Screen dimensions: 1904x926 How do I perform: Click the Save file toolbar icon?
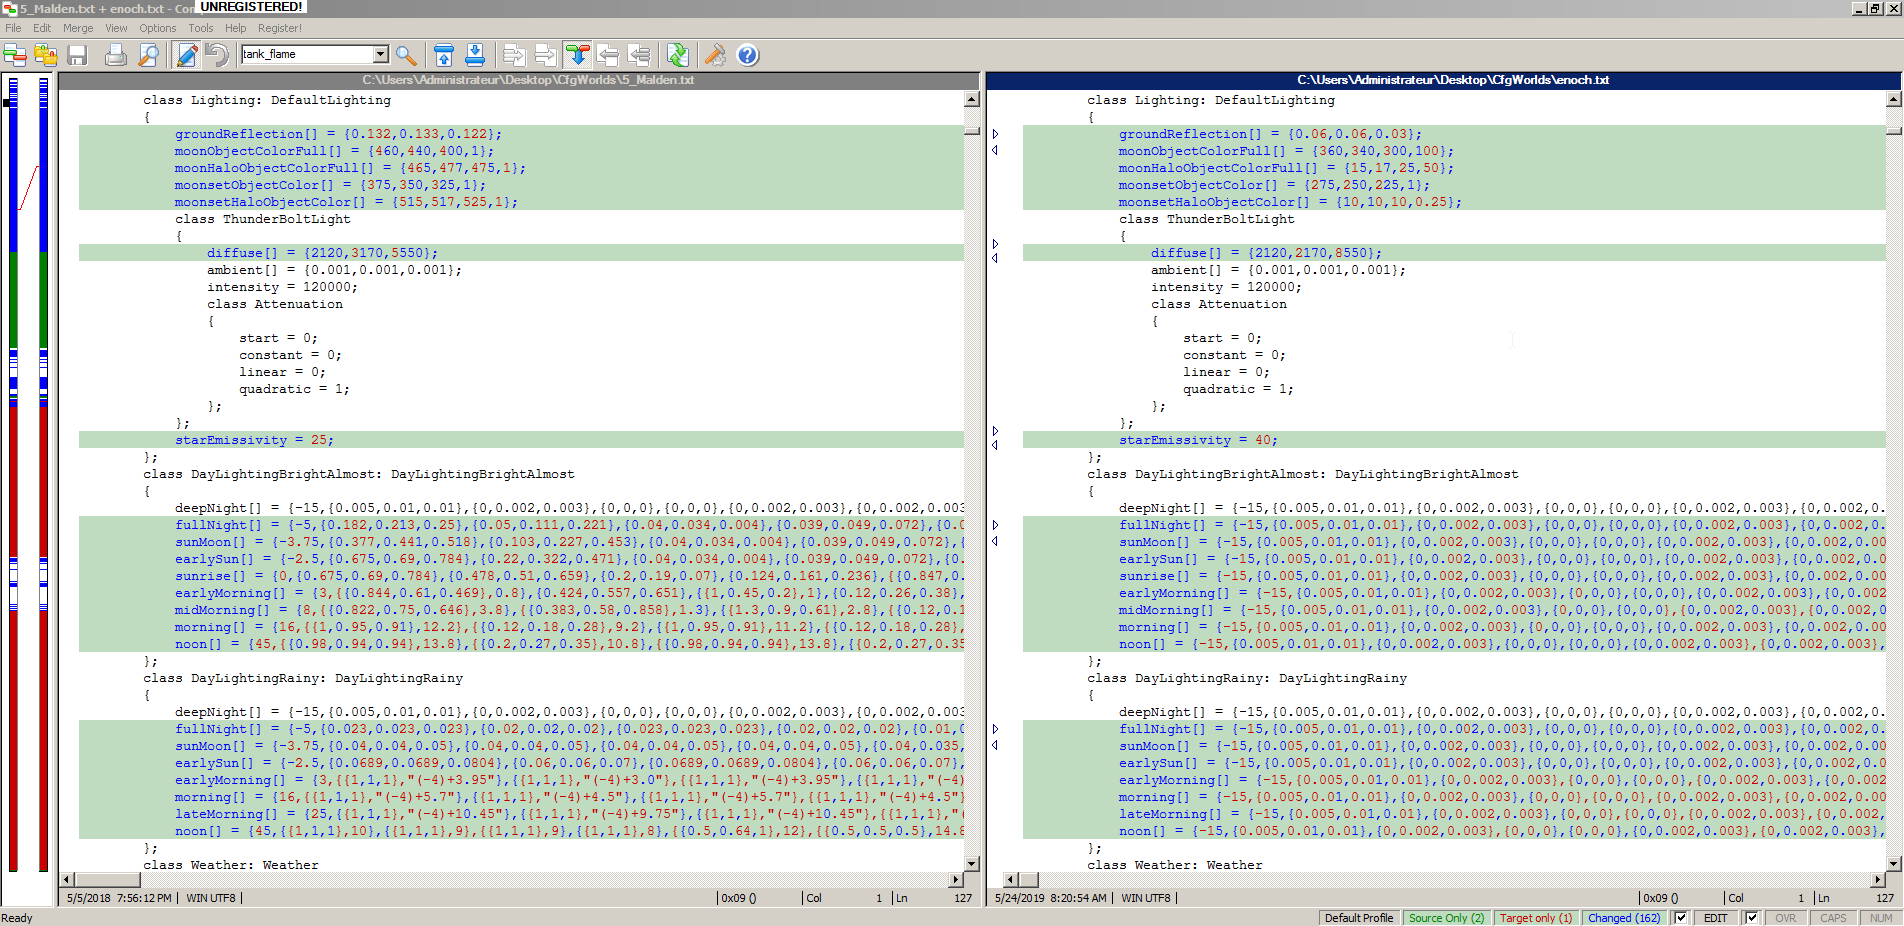coord(77,55)
